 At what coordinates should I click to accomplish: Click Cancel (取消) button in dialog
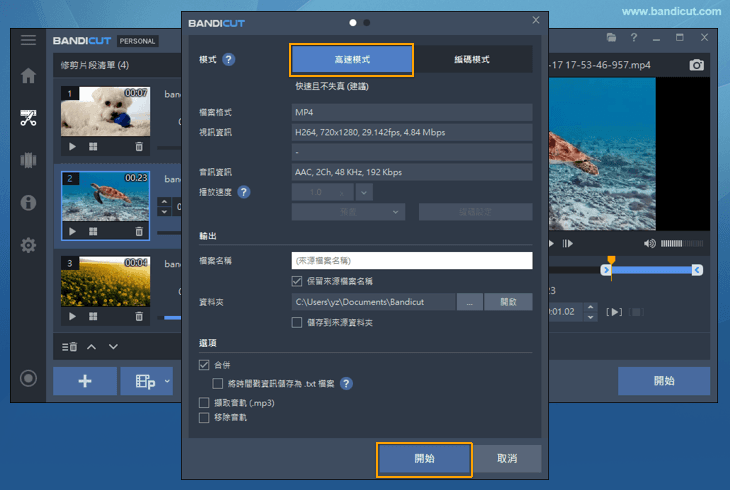point(507,459)
